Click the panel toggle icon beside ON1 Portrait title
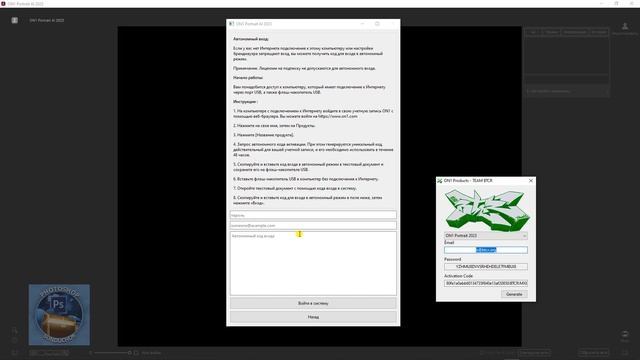Screen dimensions: 640x360 pos(15,20)
